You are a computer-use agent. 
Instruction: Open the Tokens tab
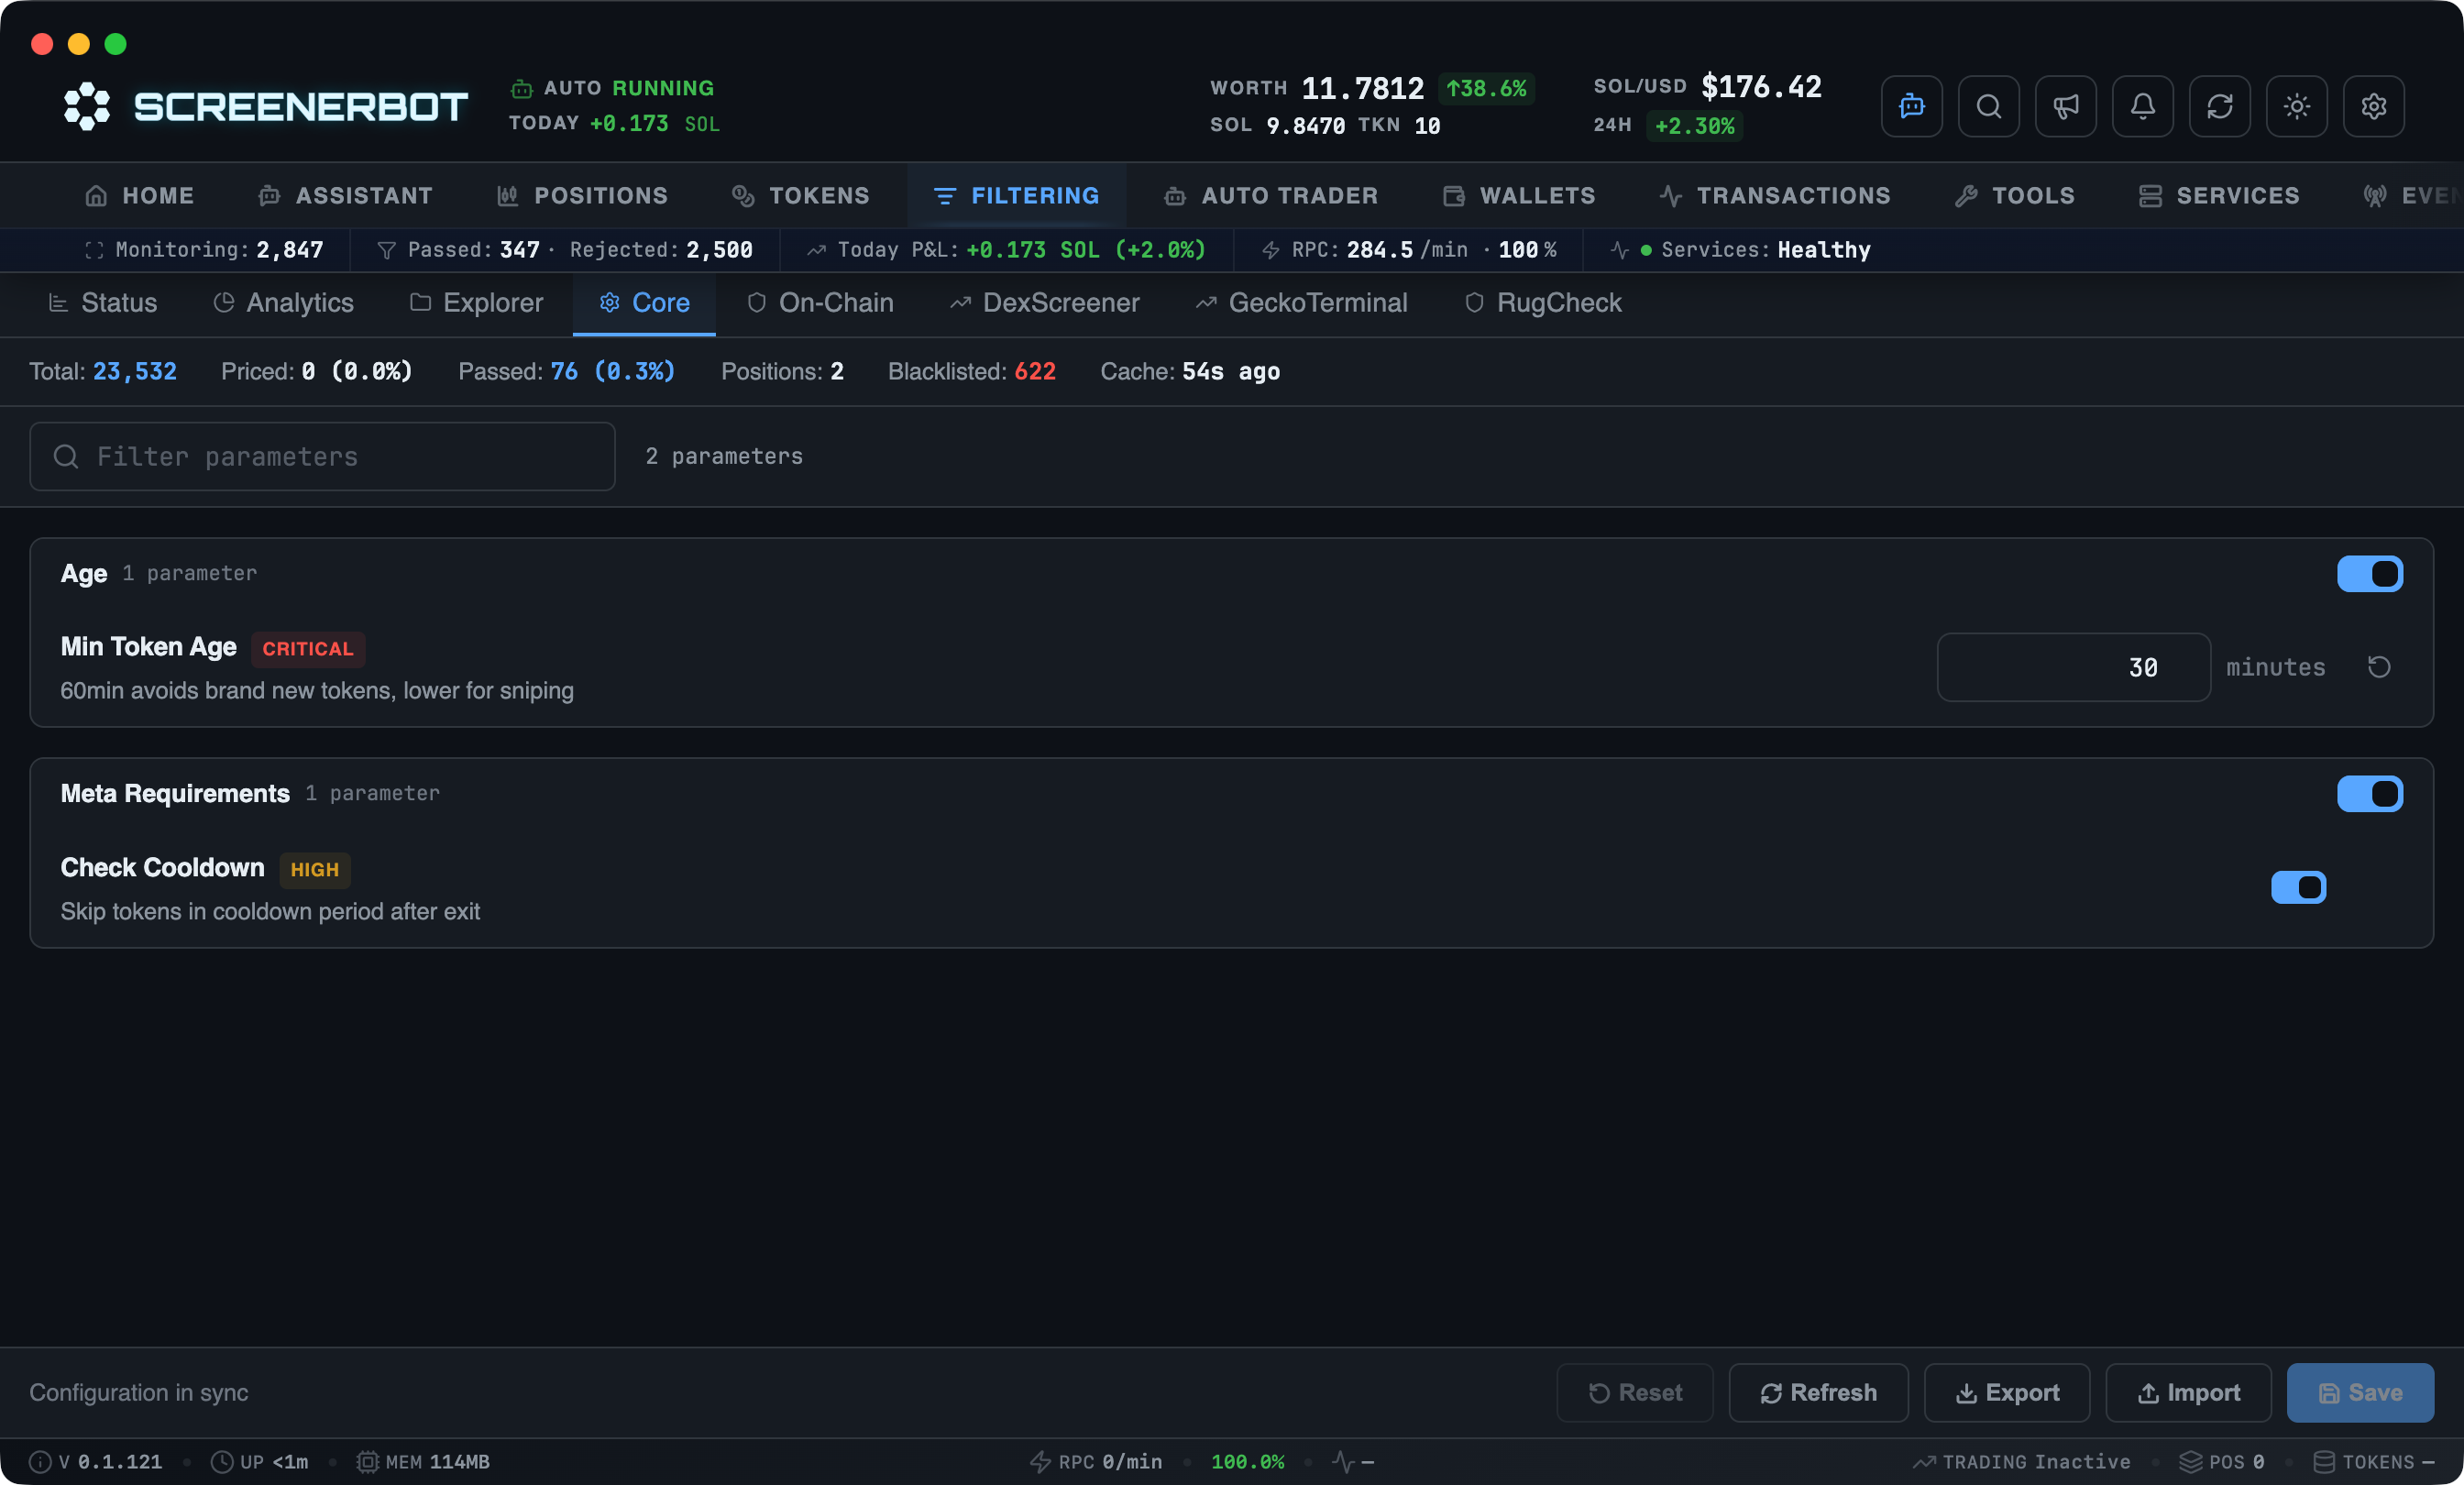800,196
